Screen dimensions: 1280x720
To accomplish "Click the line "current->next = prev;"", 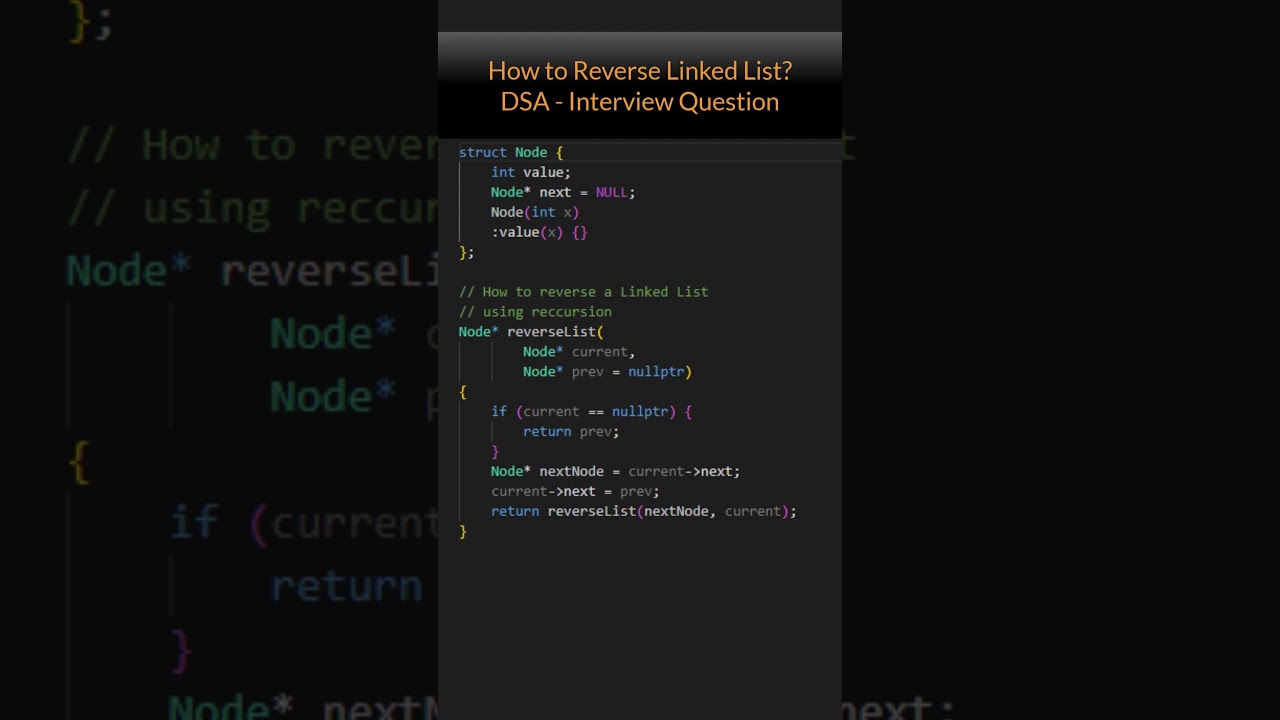I will 575,492.
